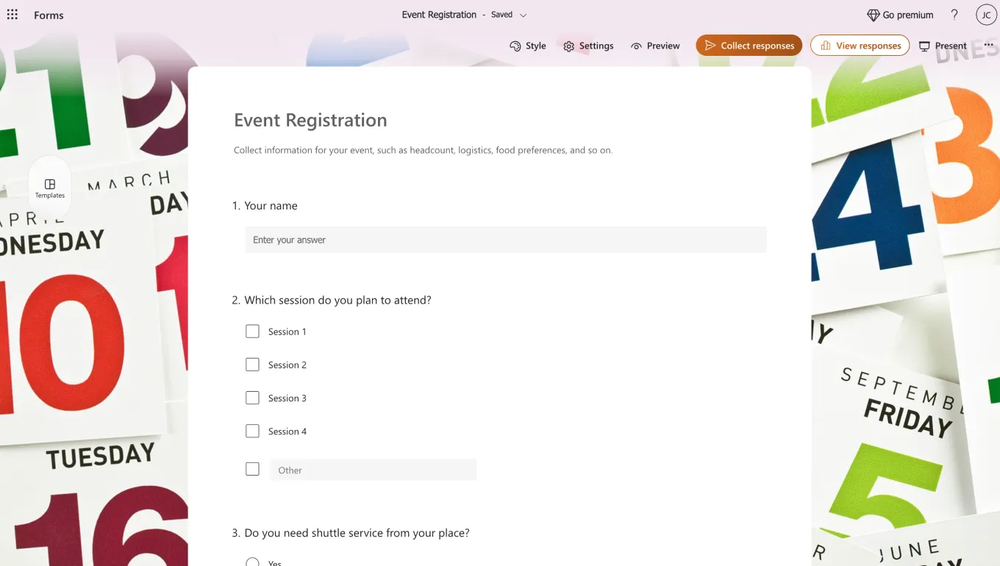
Task: Click the Your name answer field
Action: pyautogui.click(x=505, y=240)
